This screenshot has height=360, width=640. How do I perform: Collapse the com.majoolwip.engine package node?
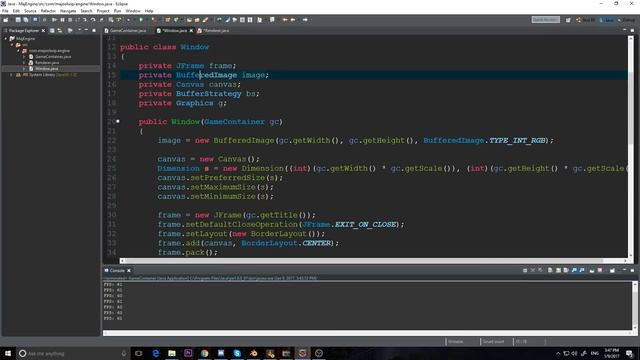[18, 51]
